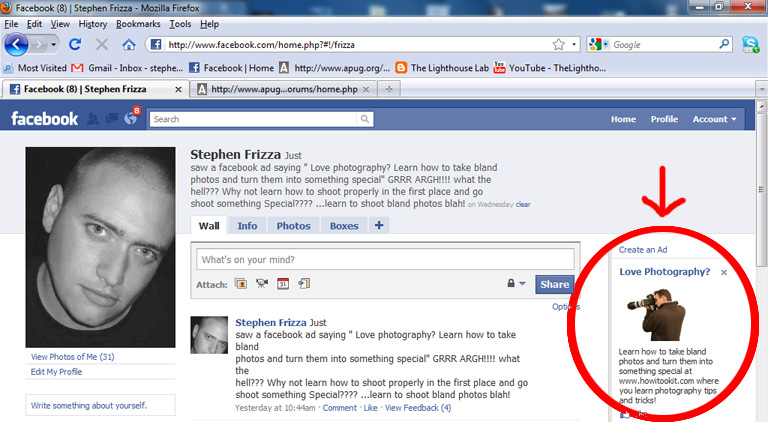Close the Facebook Stephen Frizza tab
The image size is (768, 422).
pyautogui.click(x=178, y=90)
